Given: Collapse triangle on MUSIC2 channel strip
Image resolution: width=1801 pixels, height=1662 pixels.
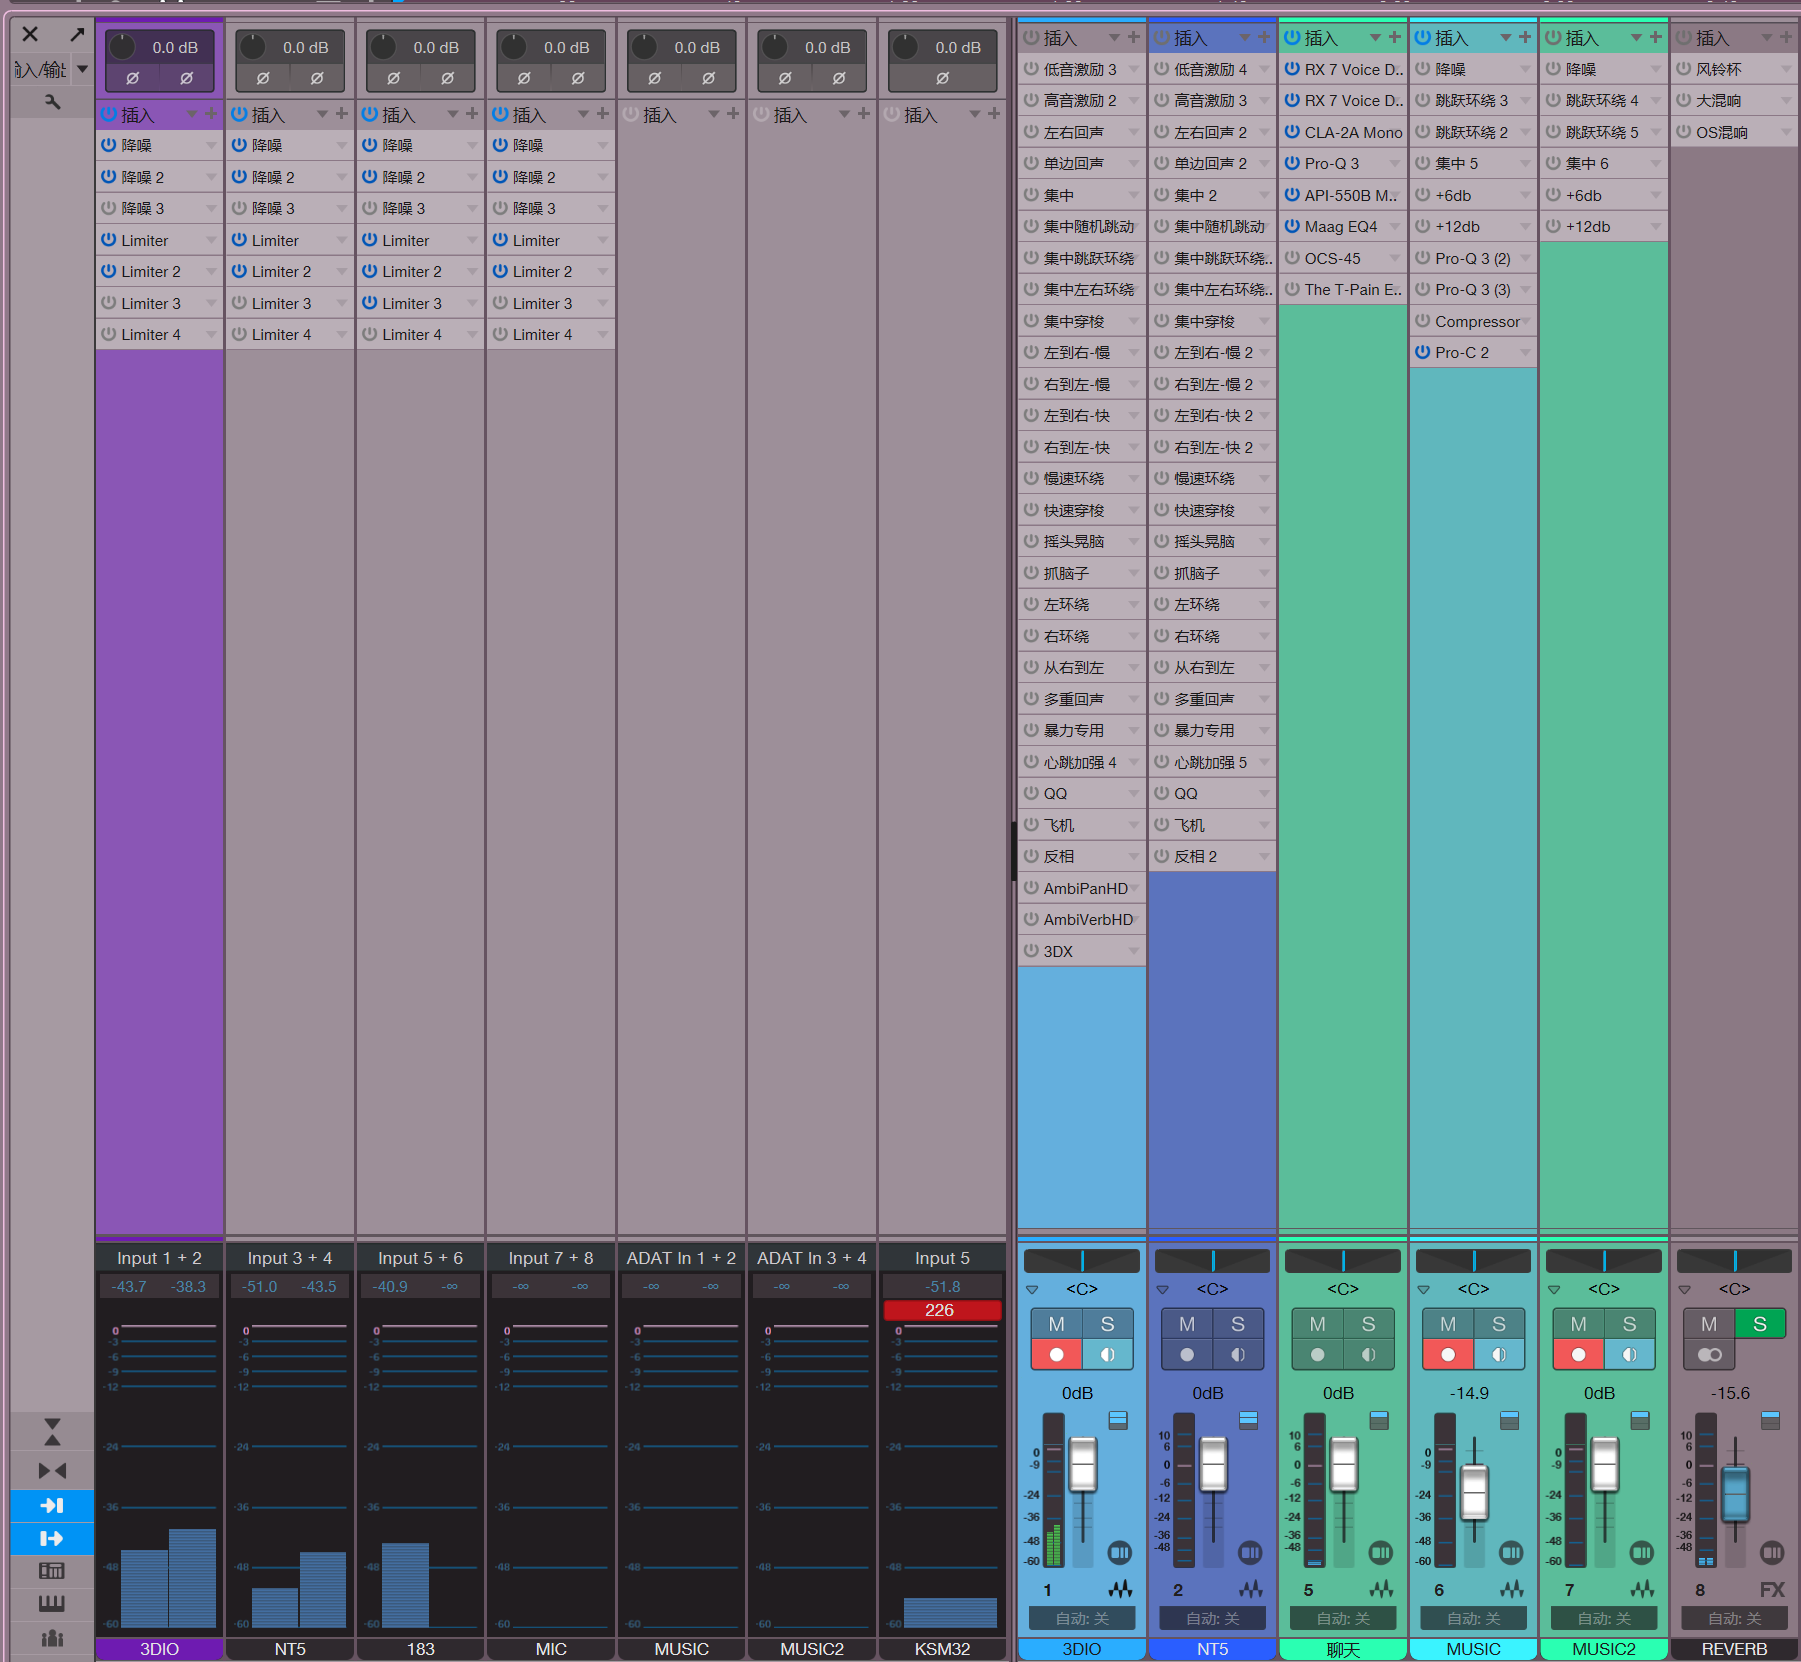Looking at the screenshot, I should click(x=1554, y=1290).
